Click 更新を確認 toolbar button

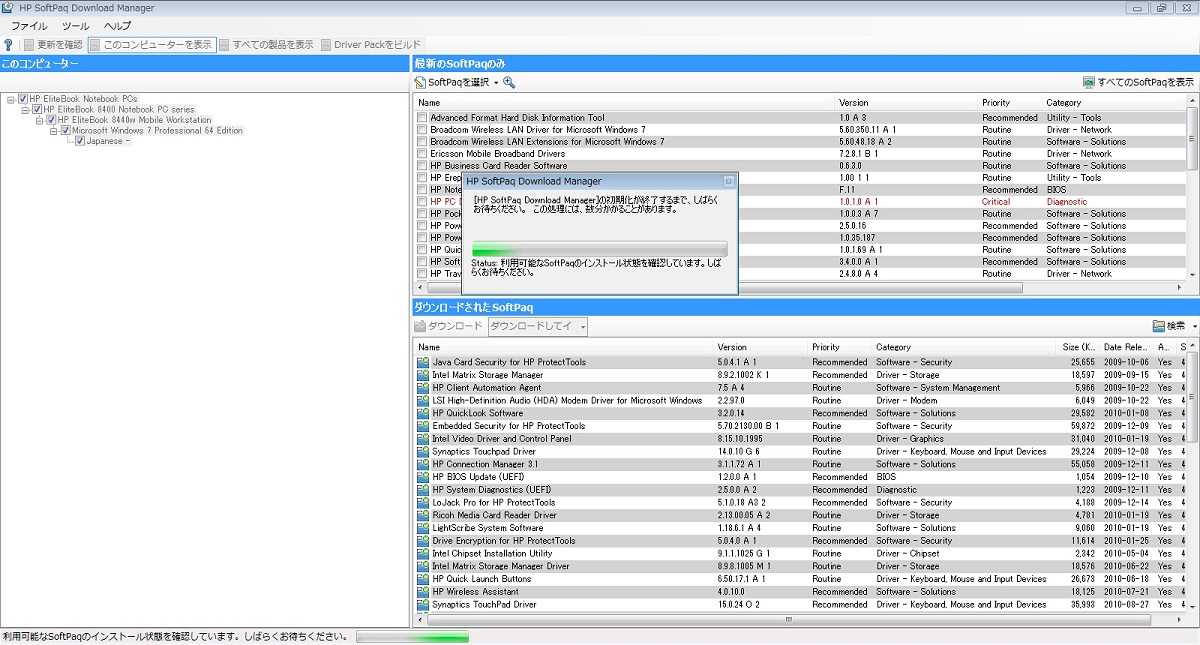[52, 44]
